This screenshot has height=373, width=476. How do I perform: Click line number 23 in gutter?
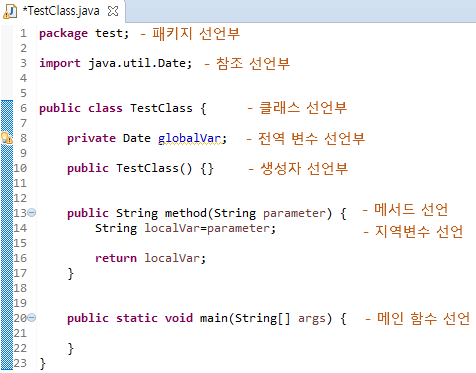tap(20, 363)
